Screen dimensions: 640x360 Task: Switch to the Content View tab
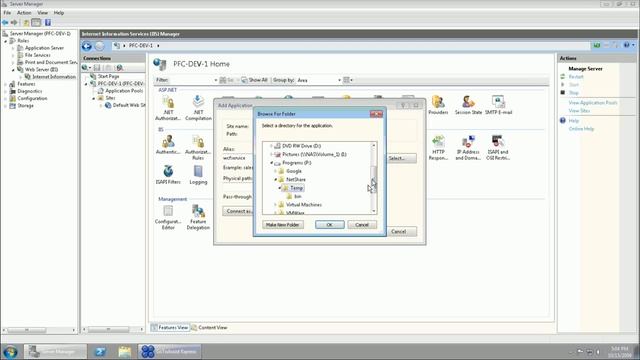click(x=209, y=327)
